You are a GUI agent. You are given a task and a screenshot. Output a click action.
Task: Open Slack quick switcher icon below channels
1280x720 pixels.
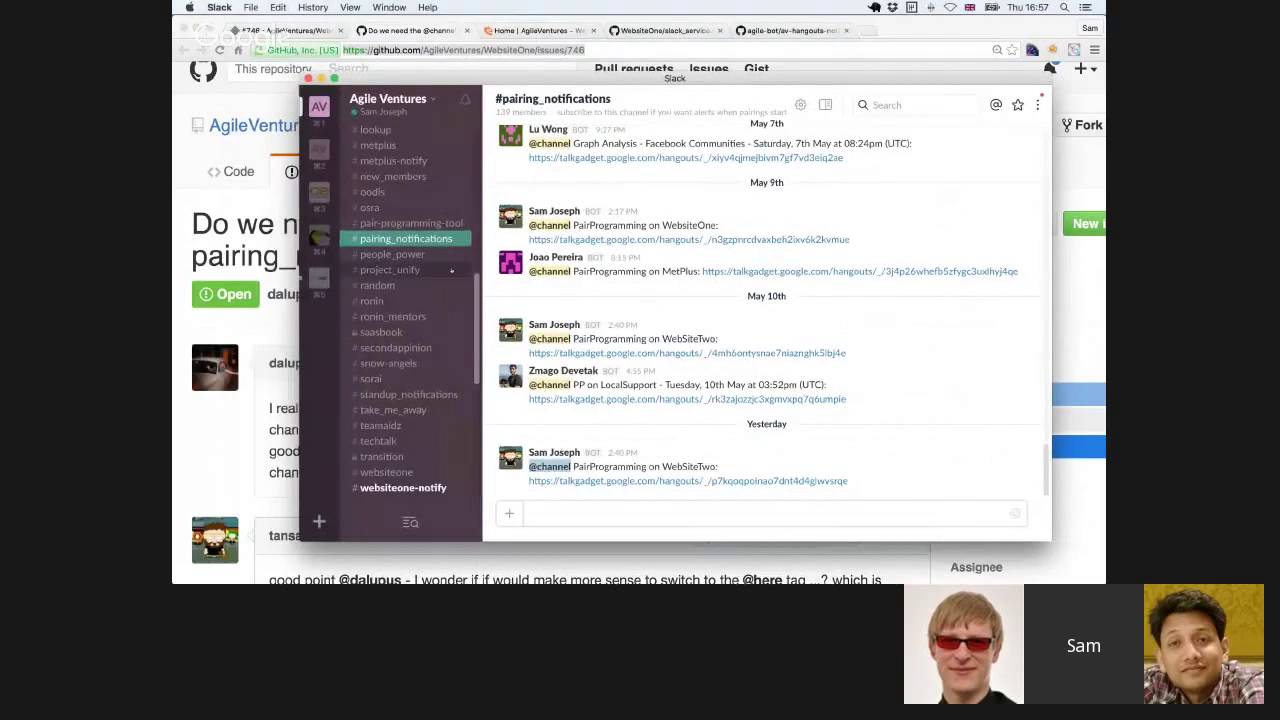tap(410, 522)
